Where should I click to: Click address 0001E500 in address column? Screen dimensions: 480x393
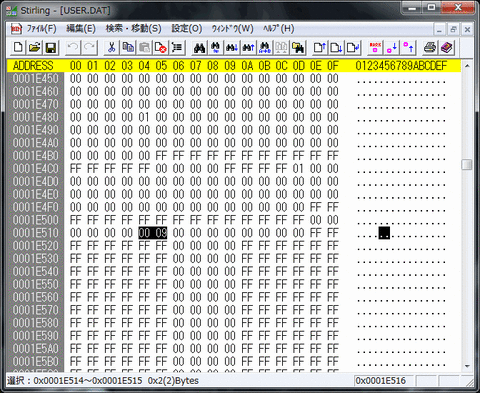35,220
